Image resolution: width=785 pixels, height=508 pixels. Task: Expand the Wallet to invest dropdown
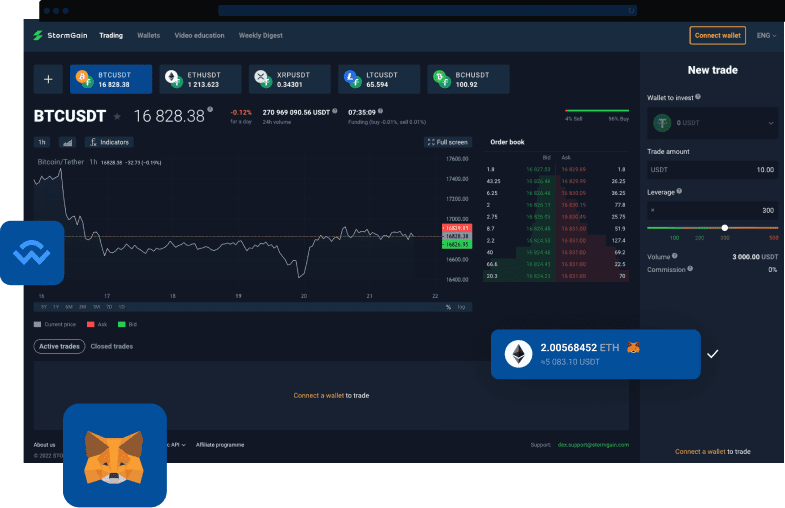tap(771, 123)
